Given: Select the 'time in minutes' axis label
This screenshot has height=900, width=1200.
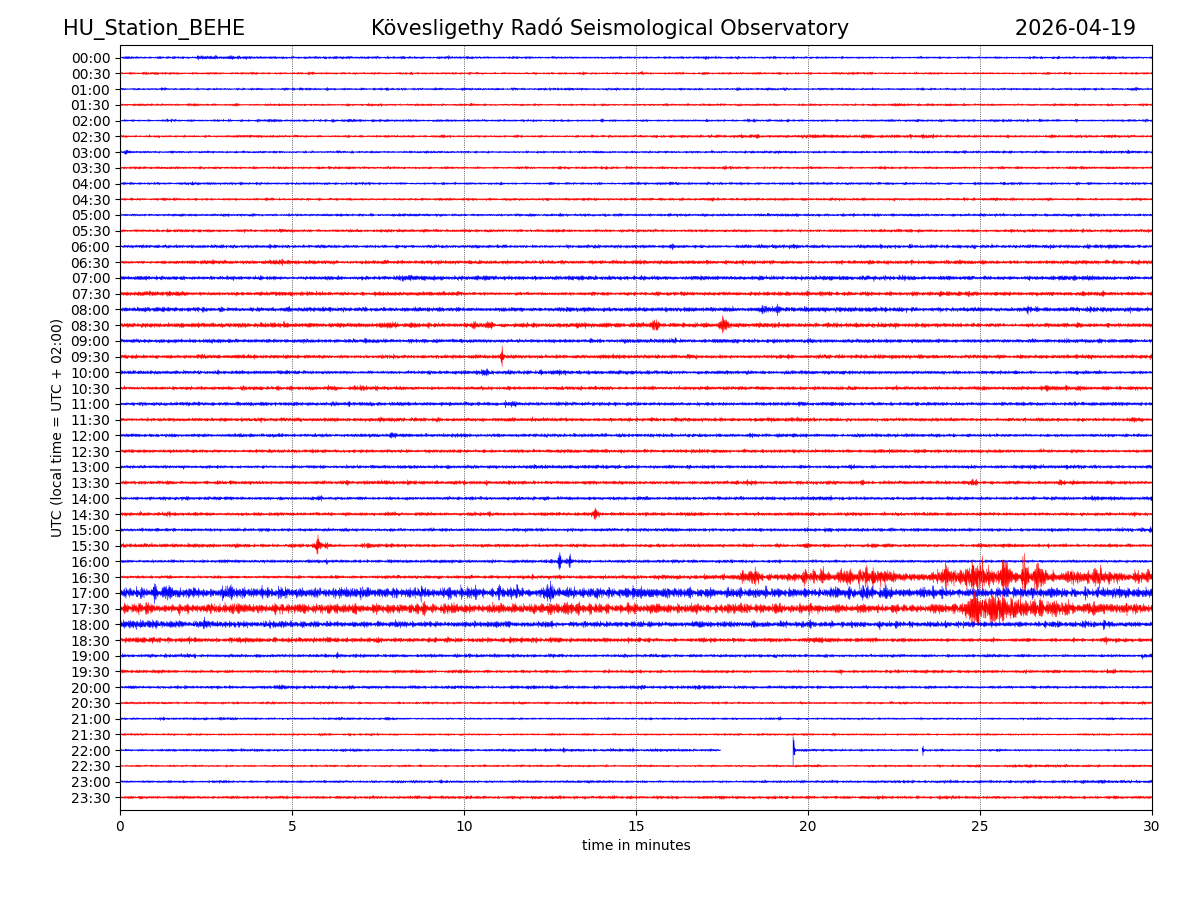Looking at the screenshot, I should pyautogui.click(x=636, y=846).
